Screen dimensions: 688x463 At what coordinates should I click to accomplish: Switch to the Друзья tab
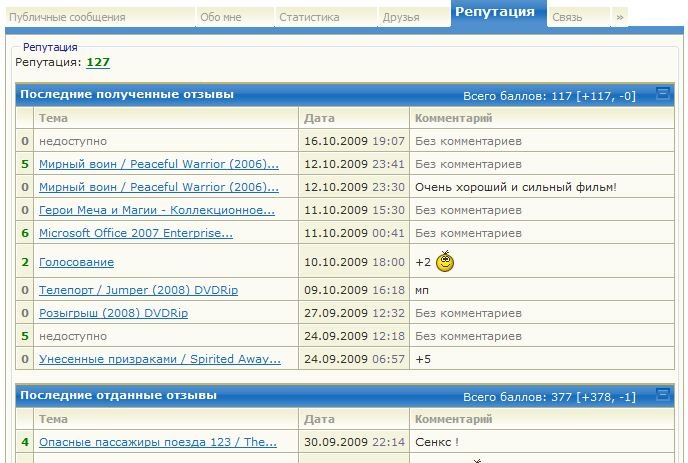click(414, 17)
